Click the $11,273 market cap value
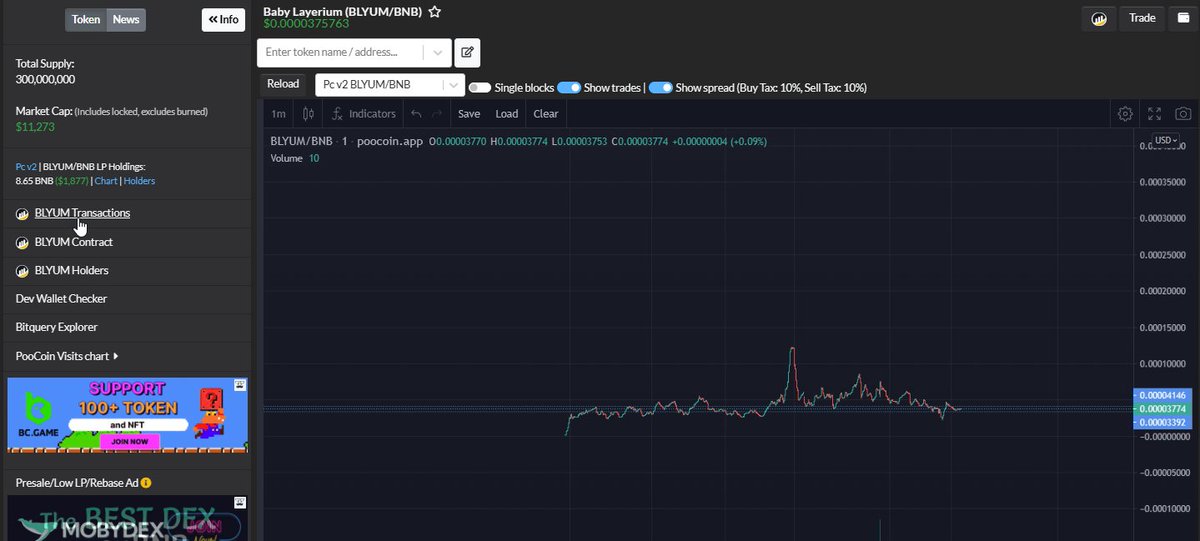 click(35, 127)
